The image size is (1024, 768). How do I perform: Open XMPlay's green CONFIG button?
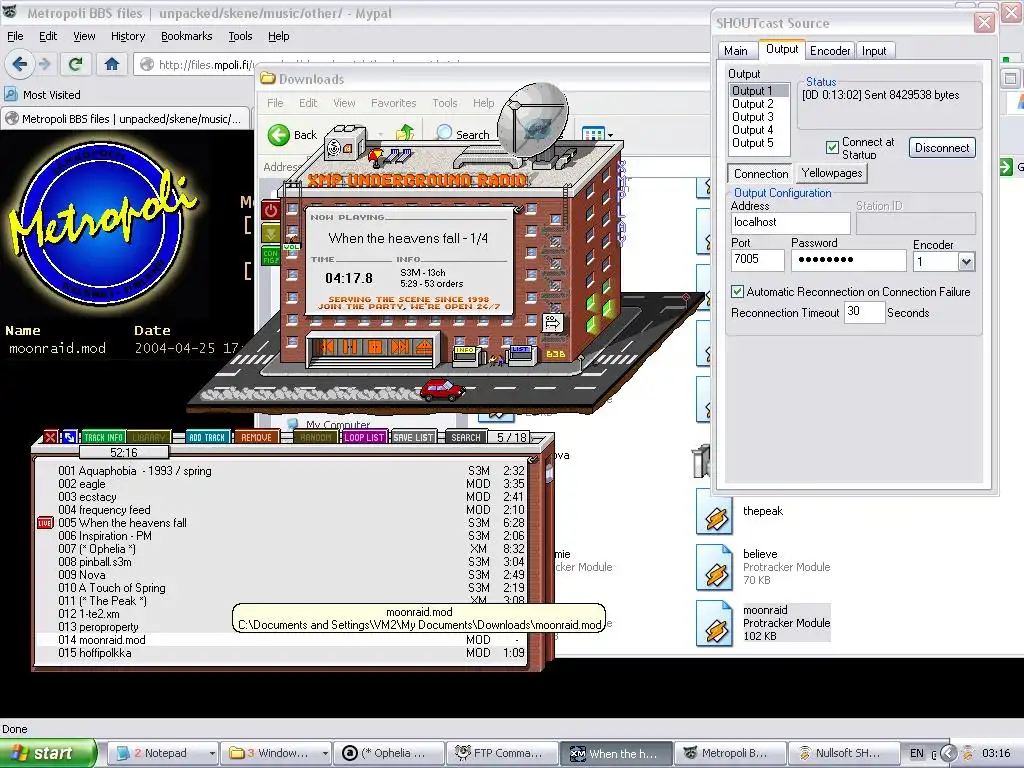pos(271,255)
